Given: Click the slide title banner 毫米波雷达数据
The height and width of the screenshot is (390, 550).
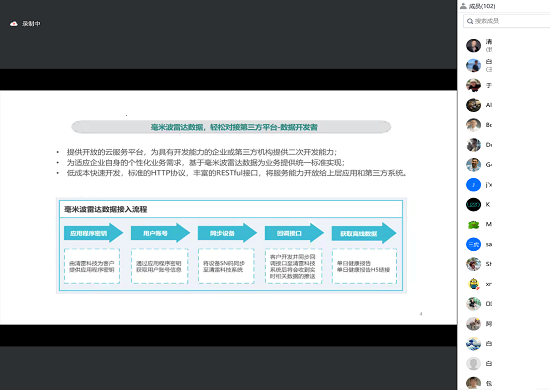Looking at the screenshot, I should coord(231,127).
